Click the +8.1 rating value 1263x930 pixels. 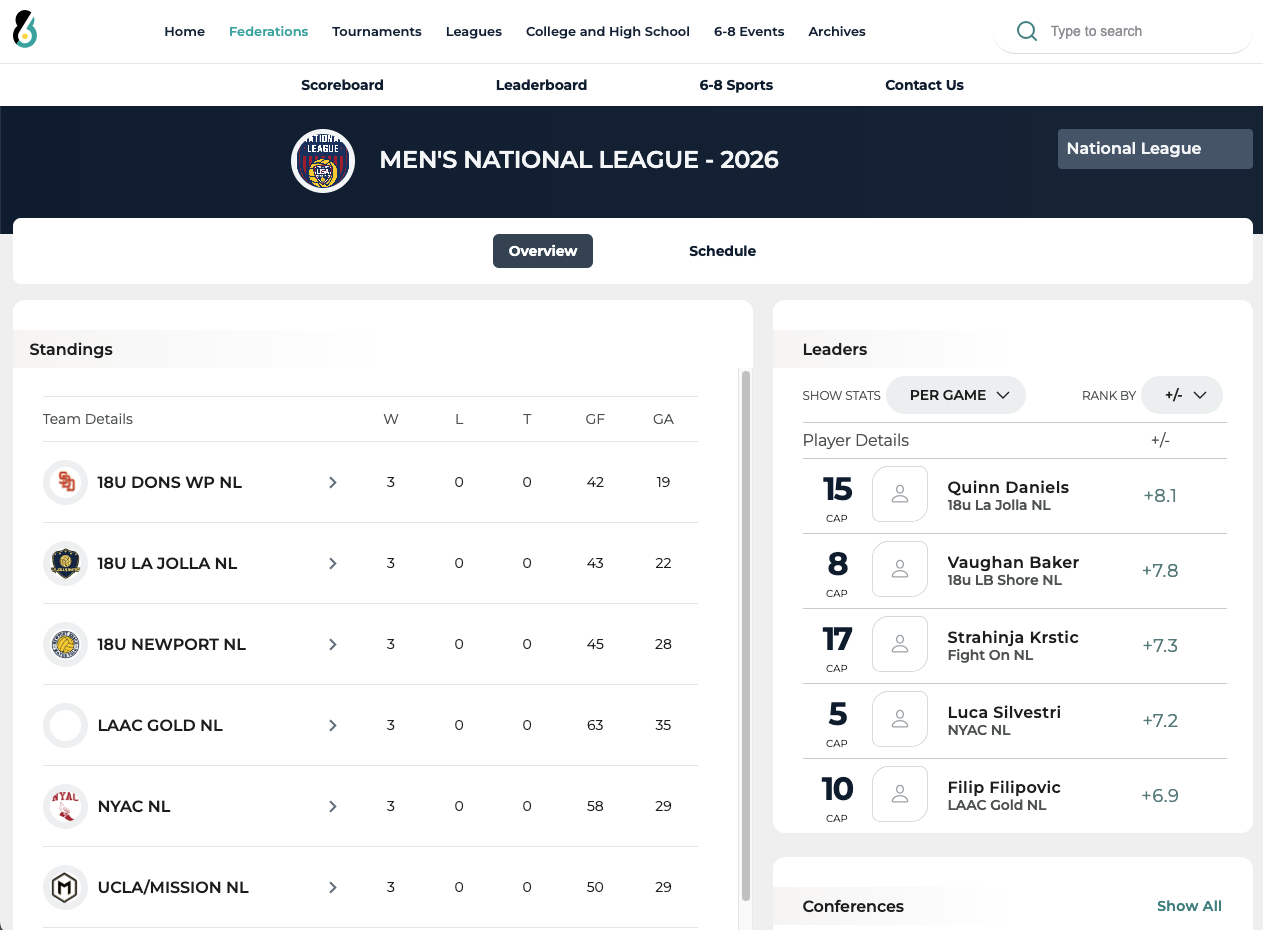(x=1160, y=495)
